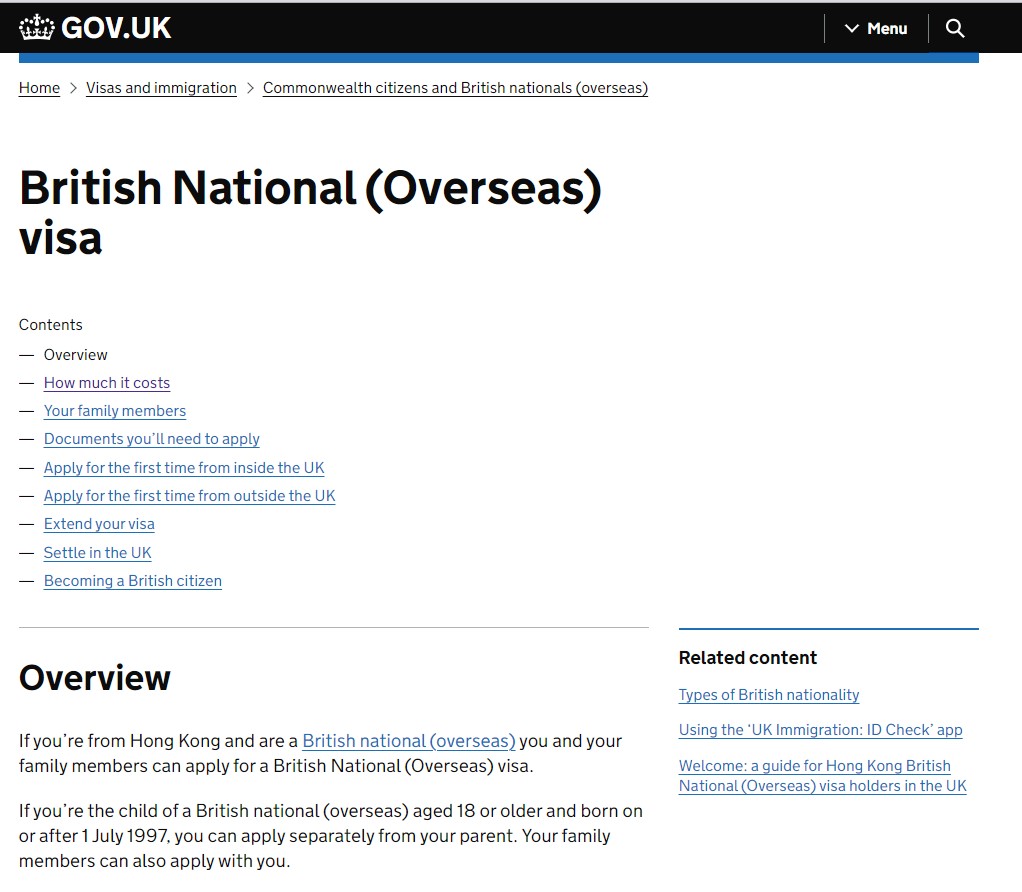Open Extend your visa page
Viewport: 1022px width, 892px height.
(99, 524)
